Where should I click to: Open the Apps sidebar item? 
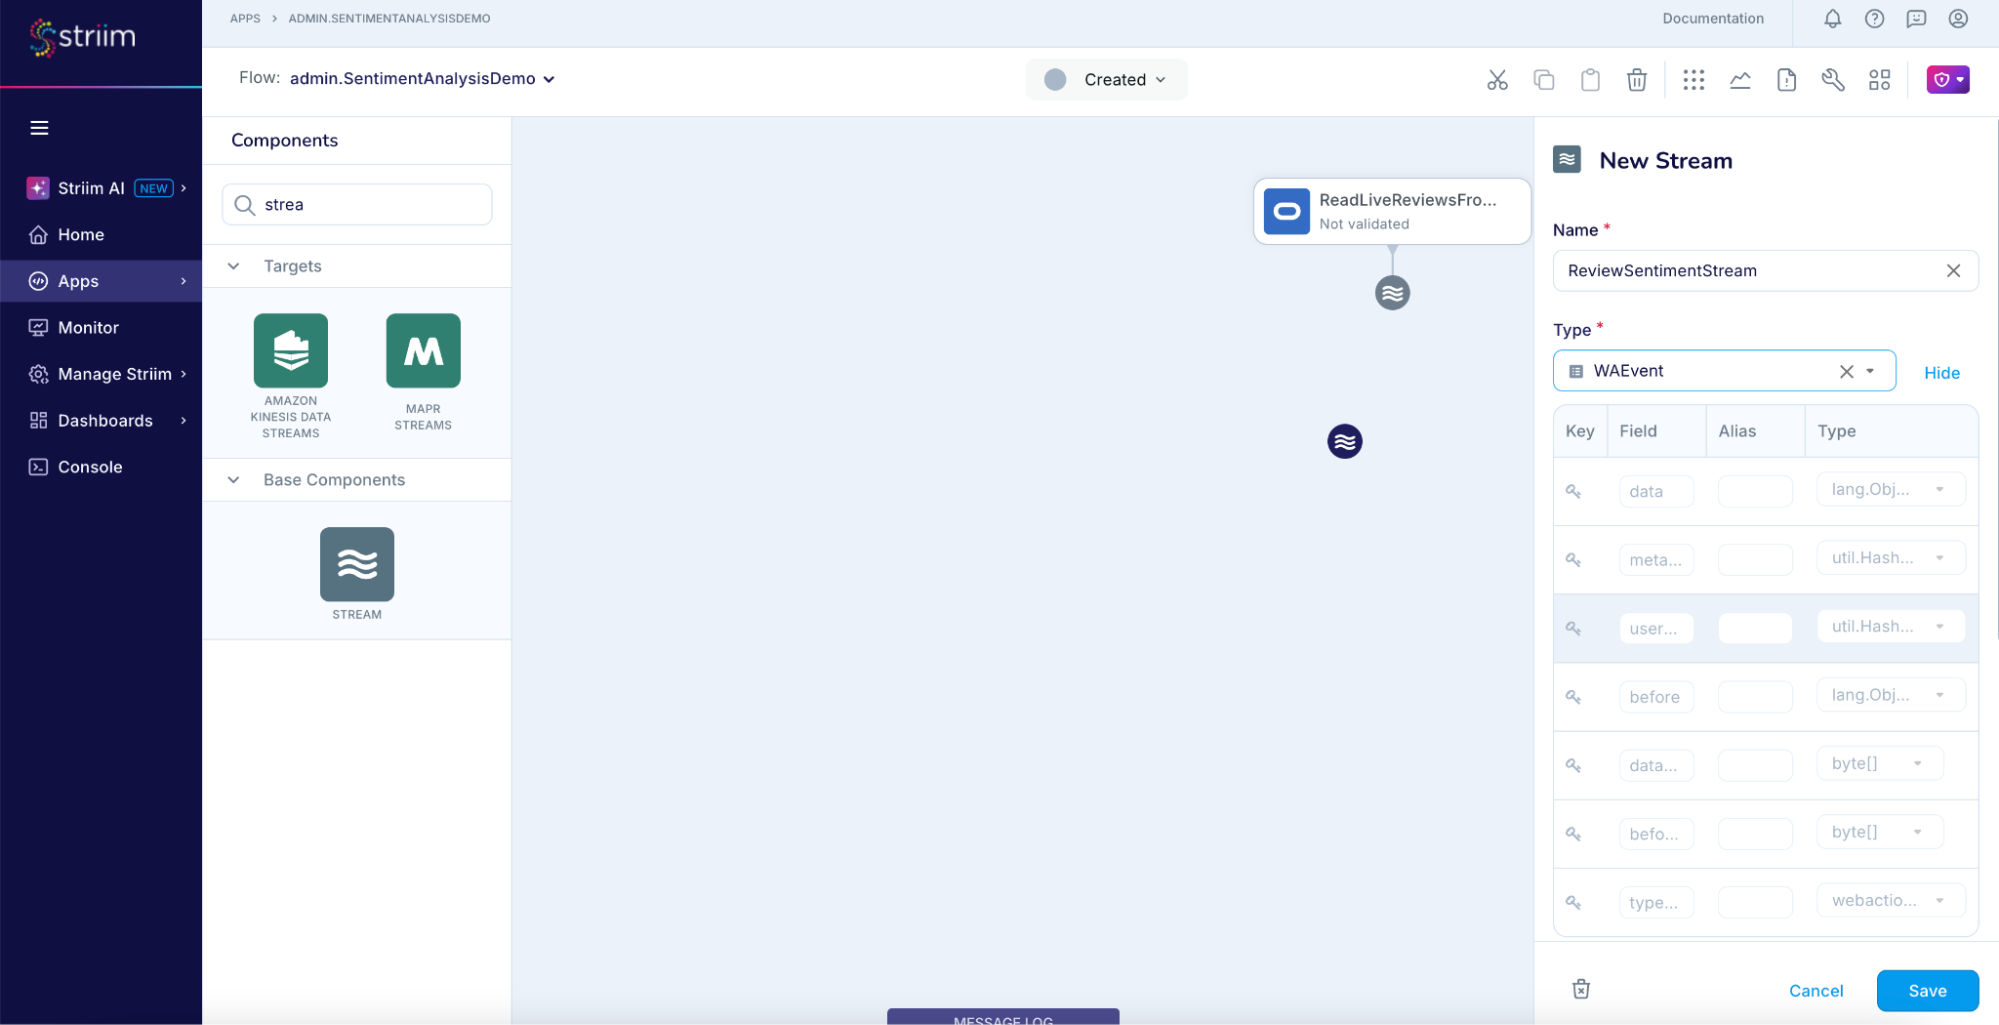(x=100, y=281)
